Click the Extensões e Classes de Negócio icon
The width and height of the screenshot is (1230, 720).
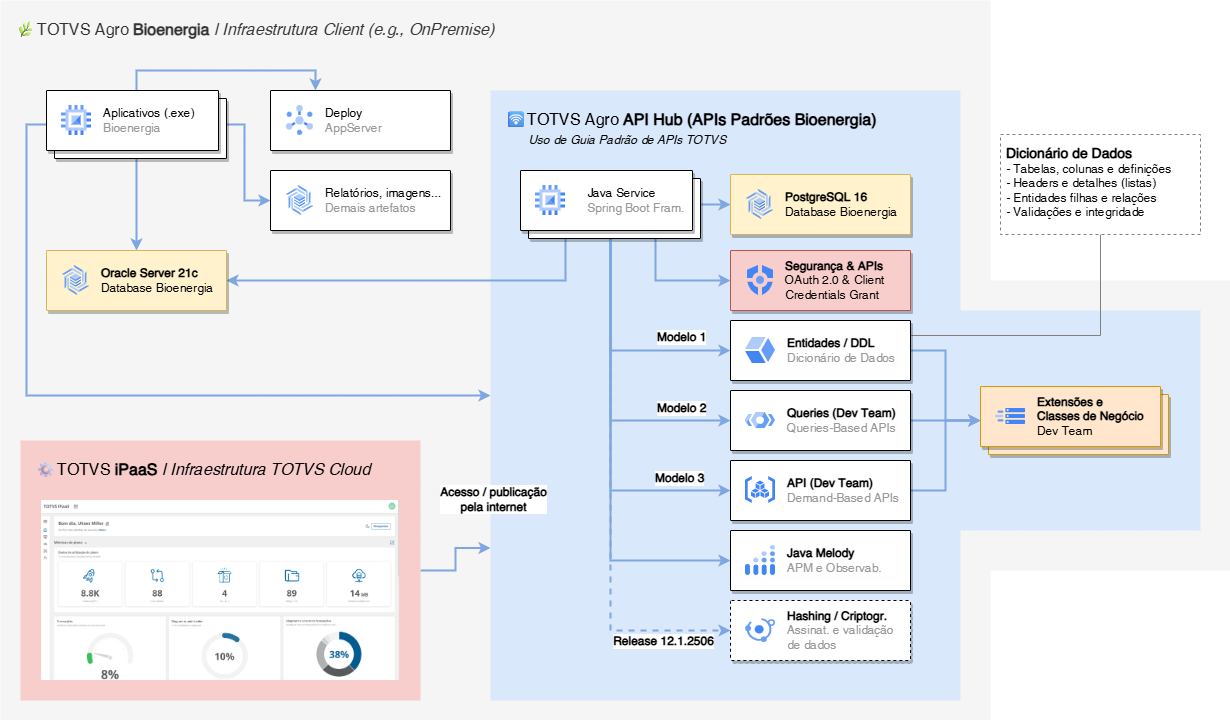pos(1009,416)
